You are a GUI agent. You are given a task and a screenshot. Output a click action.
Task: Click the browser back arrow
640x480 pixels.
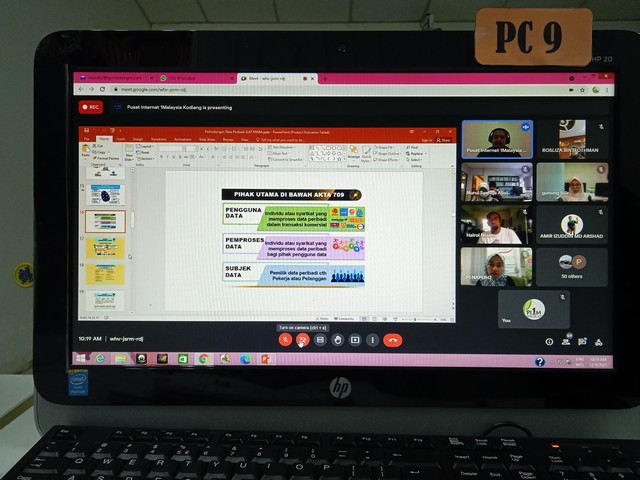pos(80,88)
